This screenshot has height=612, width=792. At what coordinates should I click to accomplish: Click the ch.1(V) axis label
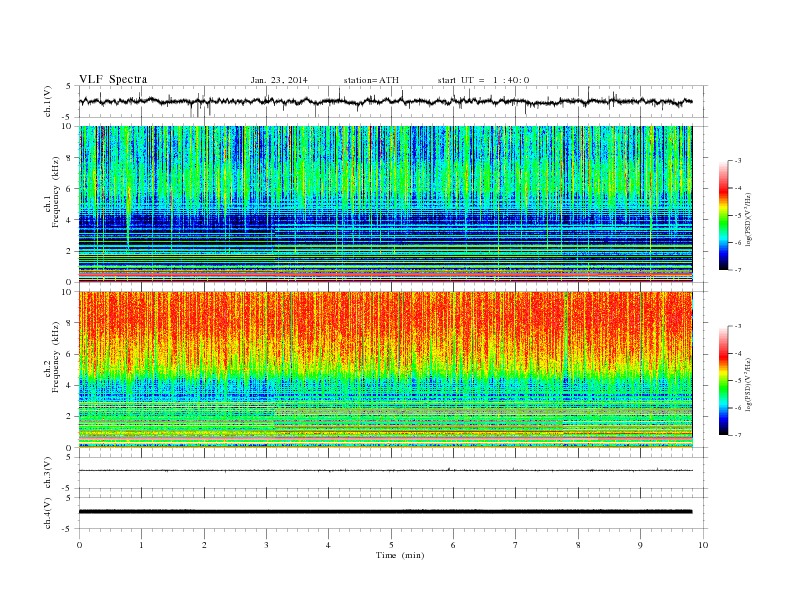[48, 103]
